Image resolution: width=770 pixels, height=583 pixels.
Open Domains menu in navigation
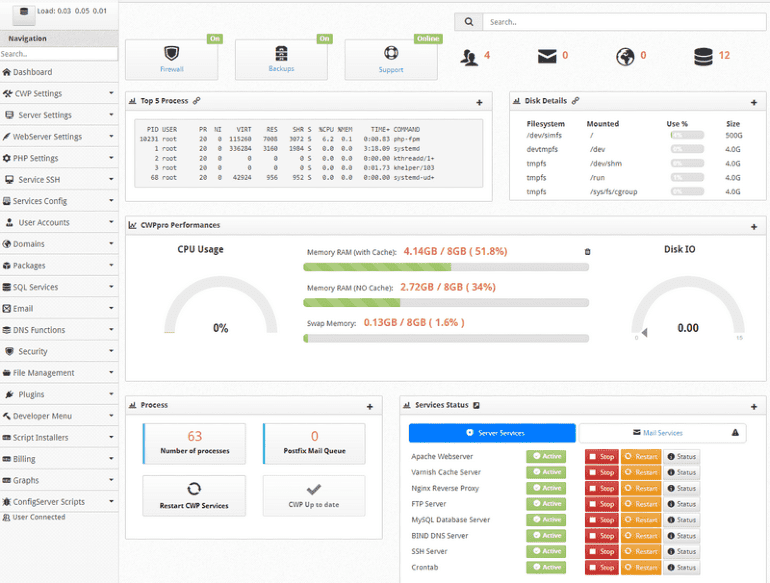click(x=59, y=244)
